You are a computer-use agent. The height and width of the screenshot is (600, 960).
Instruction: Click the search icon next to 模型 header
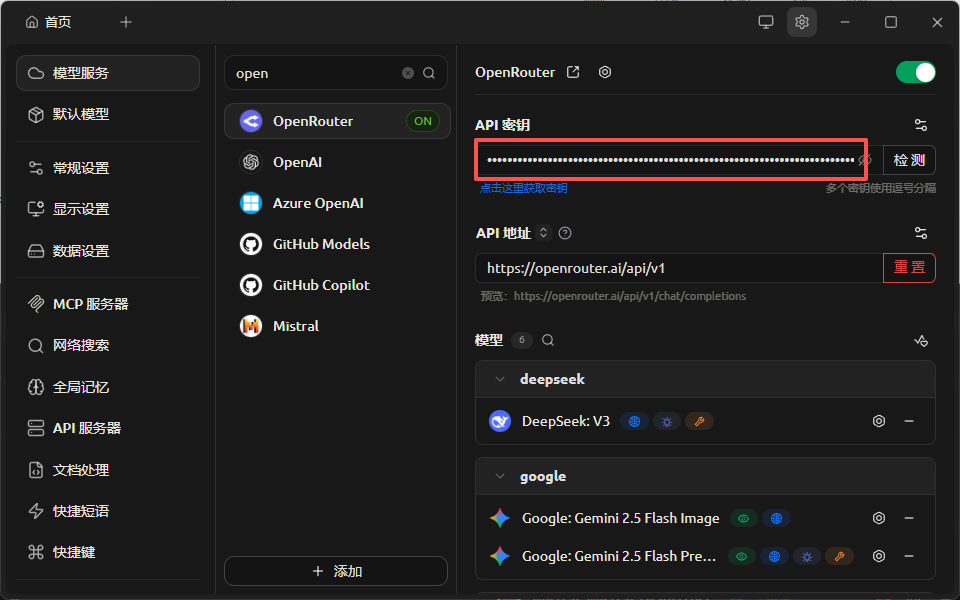tap(547, 340)
